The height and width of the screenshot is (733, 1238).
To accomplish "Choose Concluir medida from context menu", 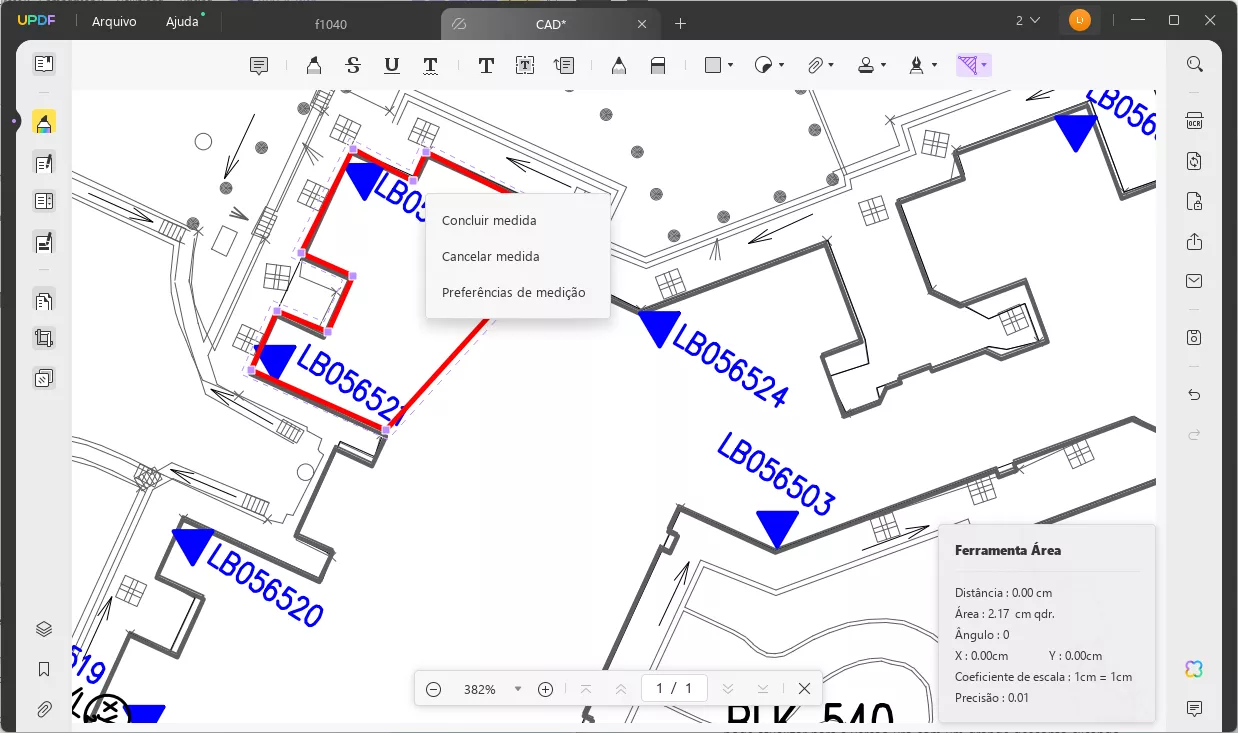I will [489, 221].
